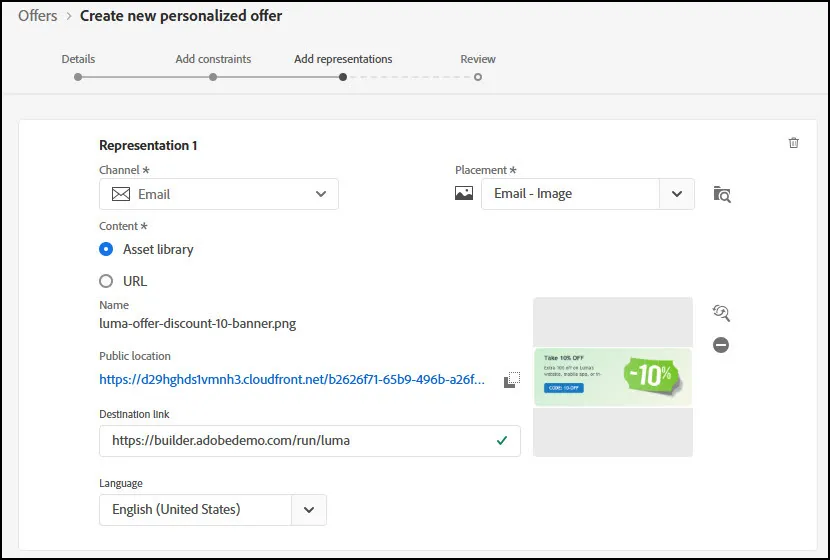Click the Name label above the file name
The height and width of the screenshot is (560, 830).
pos(114,305)
